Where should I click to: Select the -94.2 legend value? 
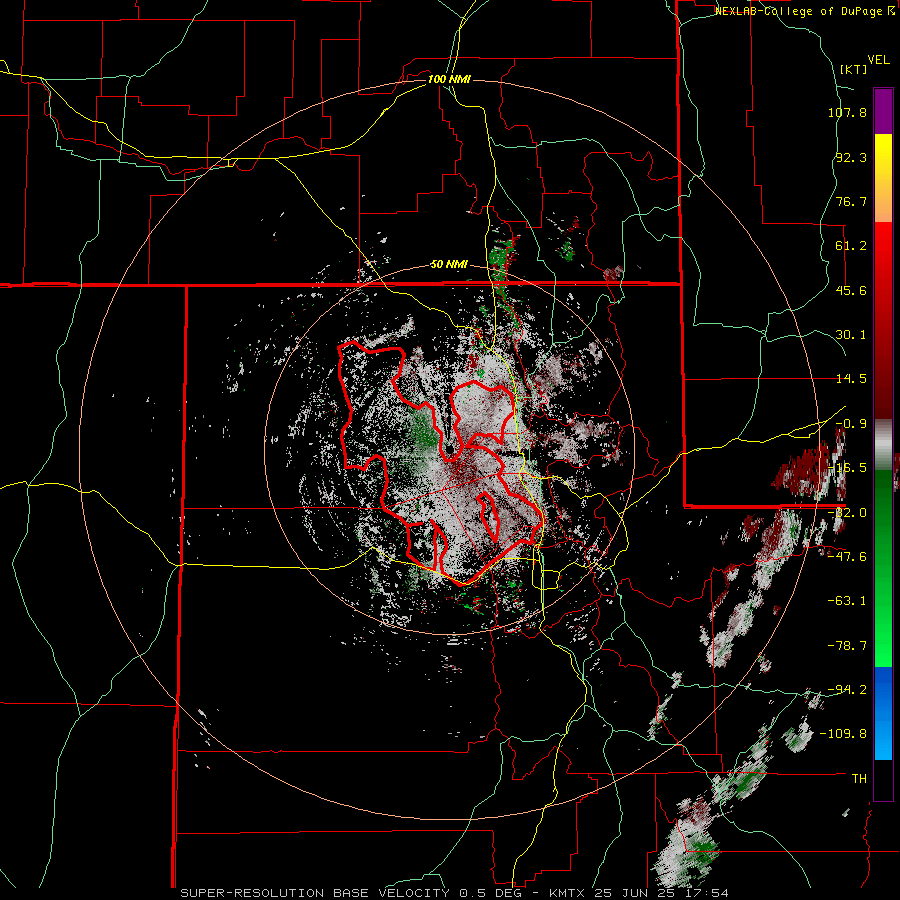847,690
